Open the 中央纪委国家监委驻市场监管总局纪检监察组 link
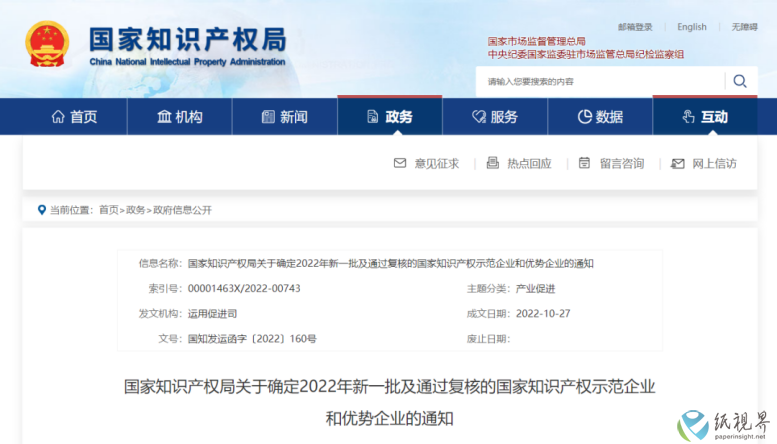Image resolution: width=777 pixels, height=444 pixels. 585,54
